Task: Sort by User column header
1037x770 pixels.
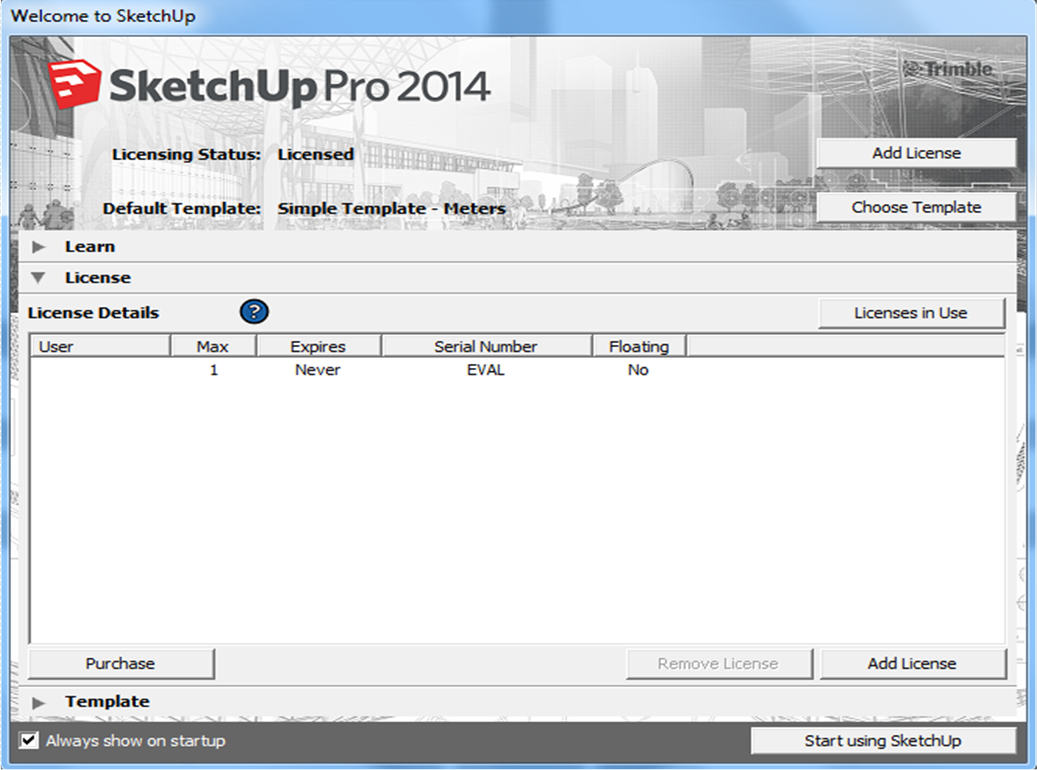Action: pyautogui.click(x=100, y=346)
